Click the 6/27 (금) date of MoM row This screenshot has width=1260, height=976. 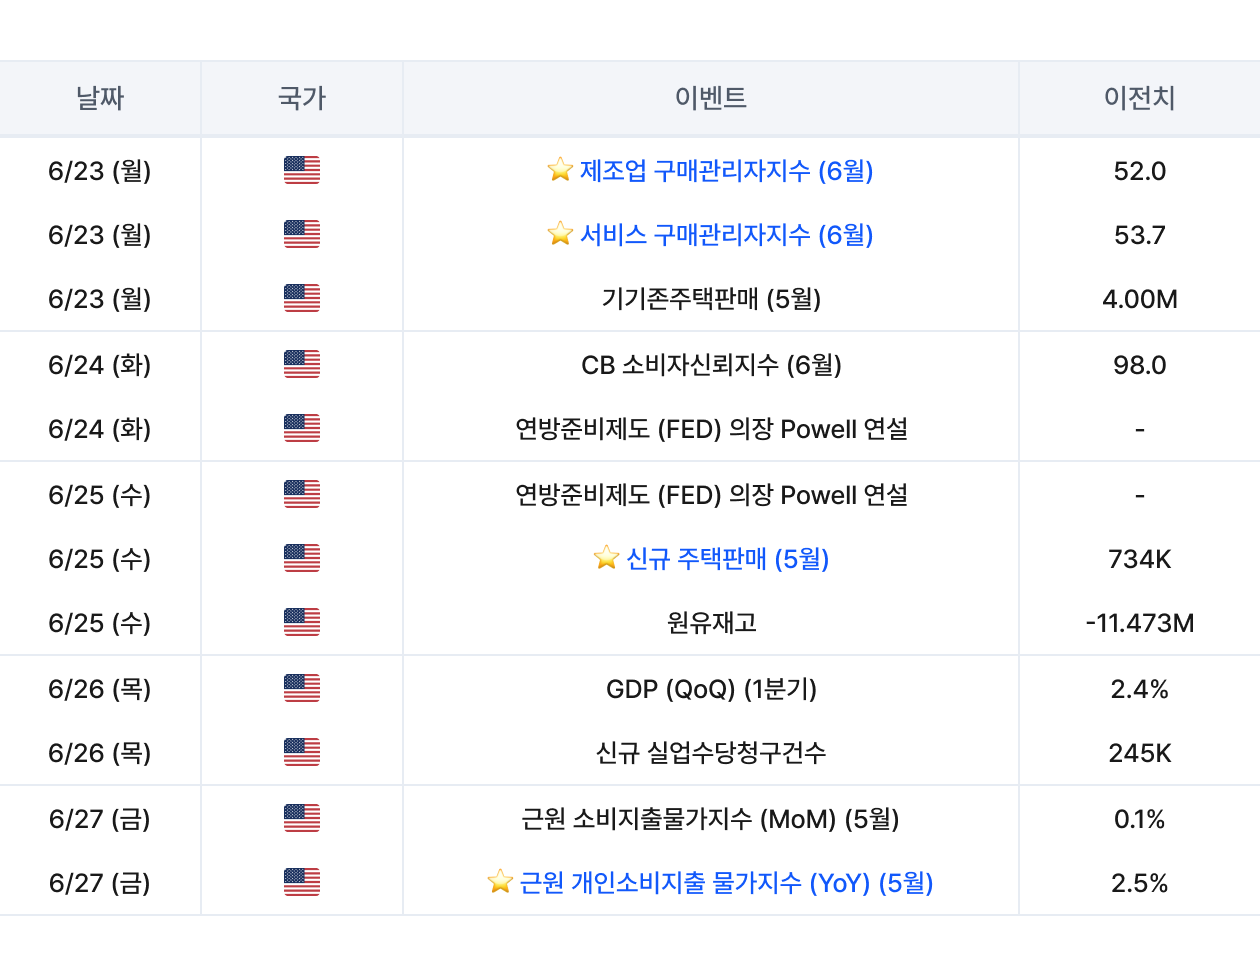click(x=99, y=819)
